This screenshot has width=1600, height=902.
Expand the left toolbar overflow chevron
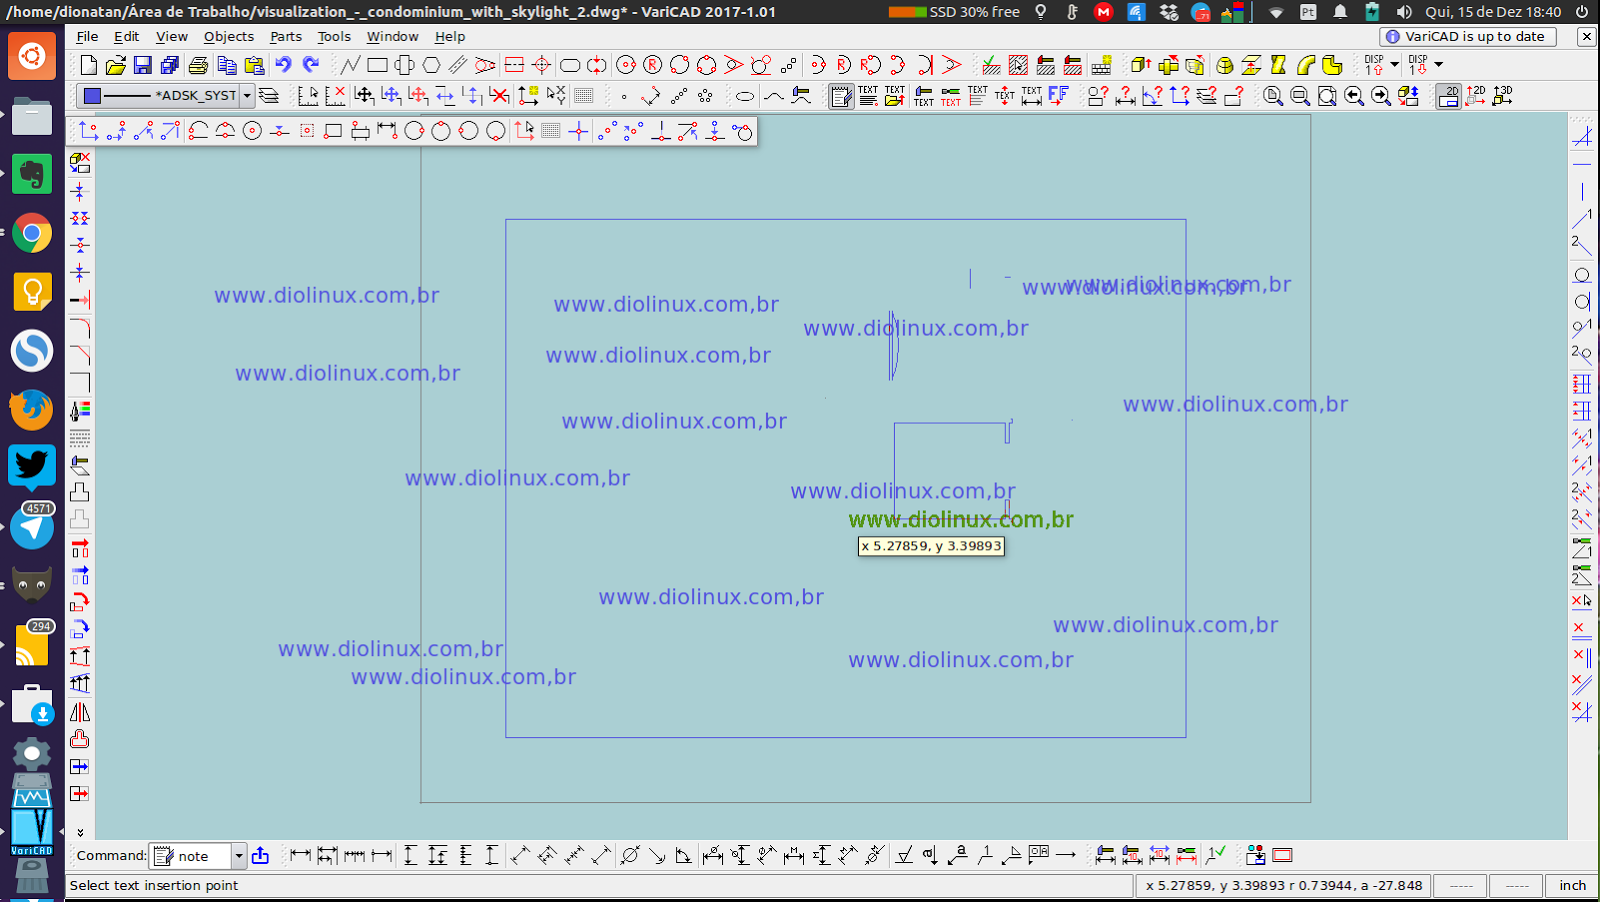coord(80,832)
